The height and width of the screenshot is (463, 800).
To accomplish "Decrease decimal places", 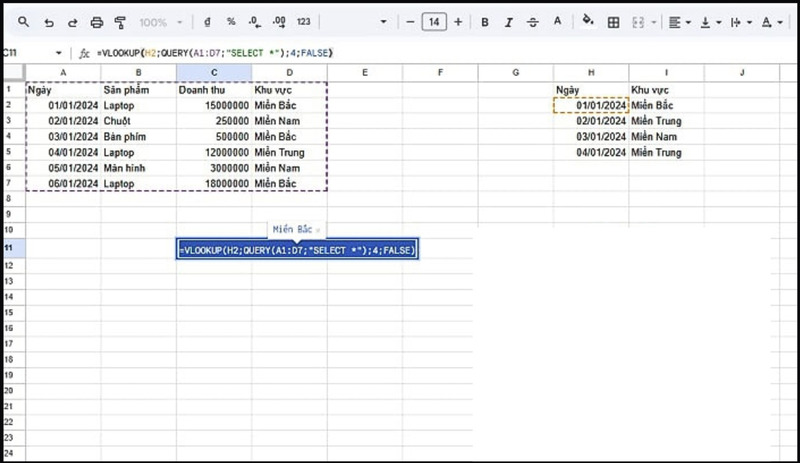I will [255, 22].
